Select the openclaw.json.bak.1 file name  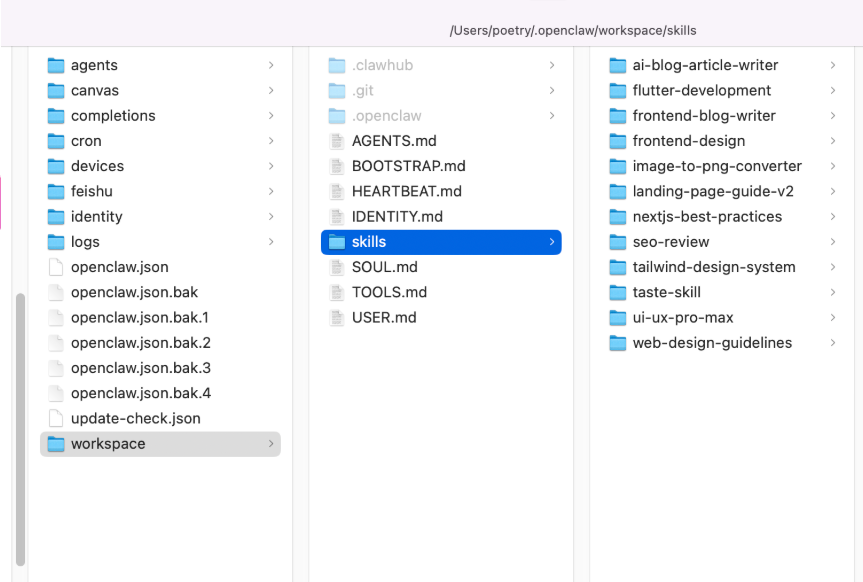140,318
